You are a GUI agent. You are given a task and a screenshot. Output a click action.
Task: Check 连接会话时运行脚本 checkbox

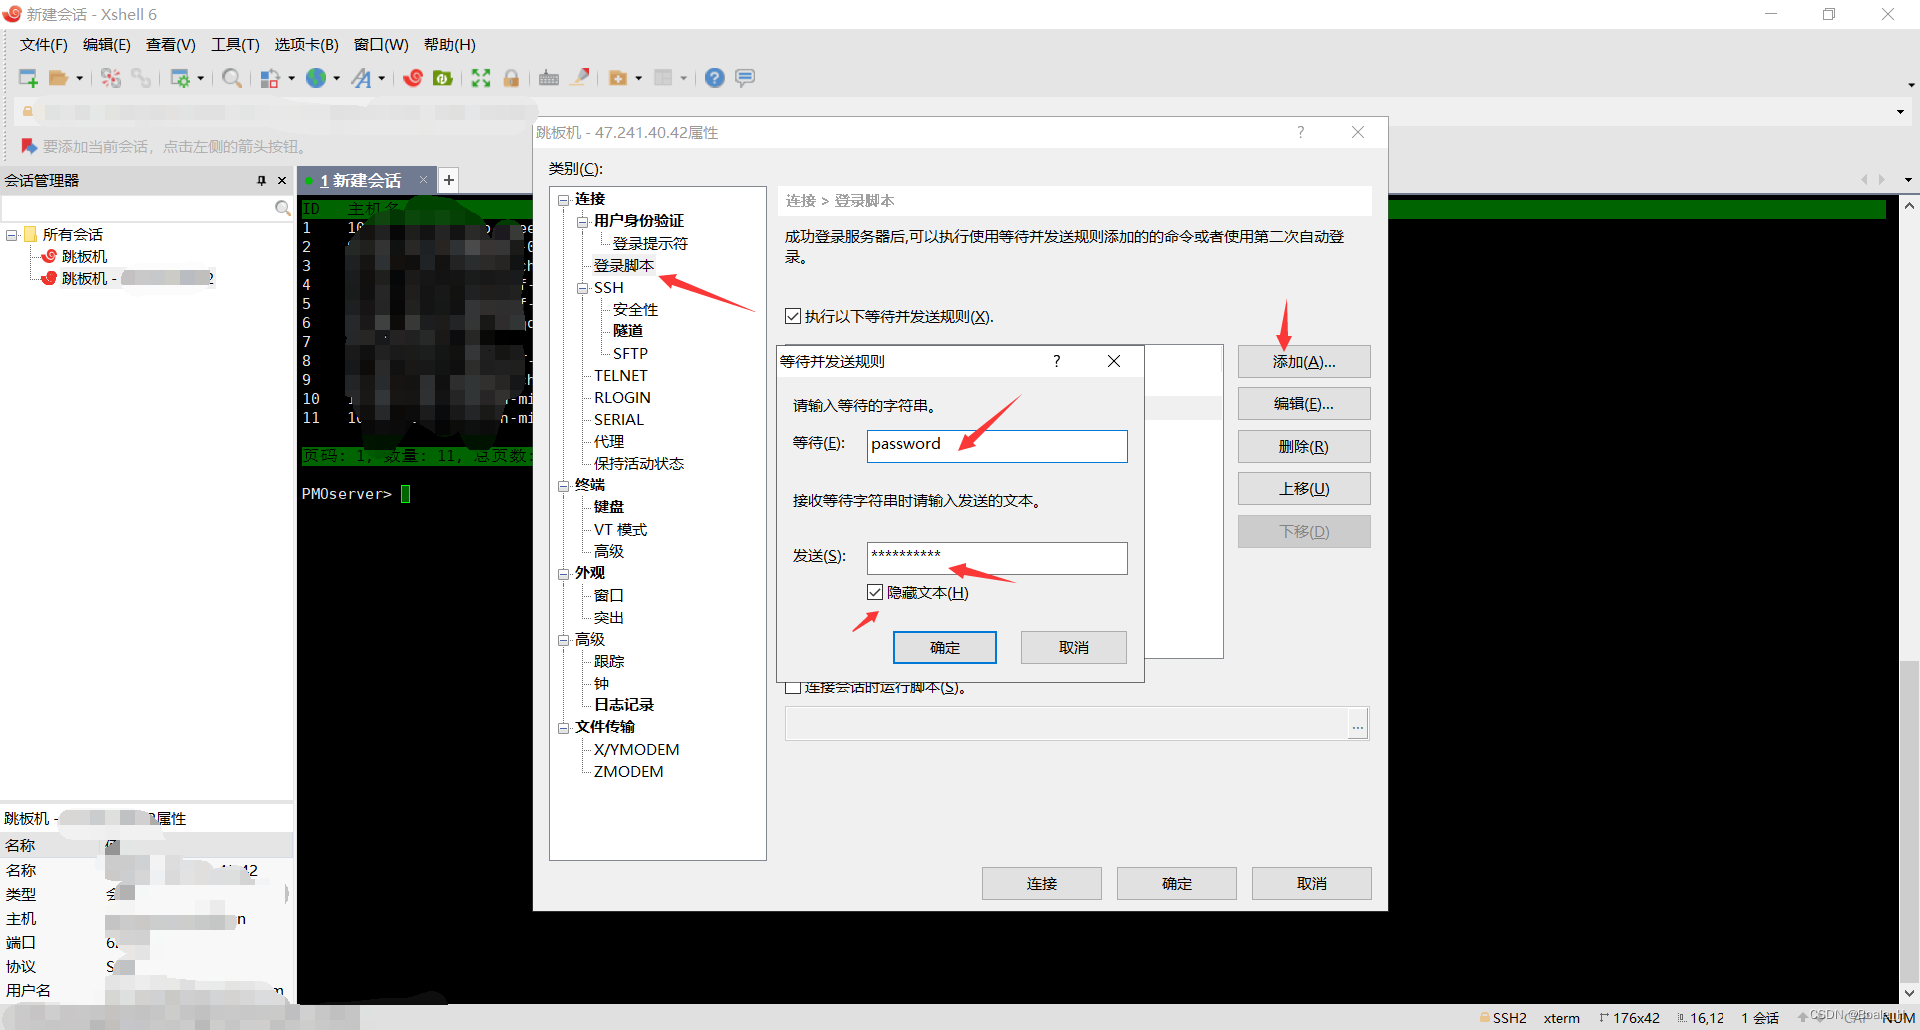pyautogui.click(x=793, y=688)
